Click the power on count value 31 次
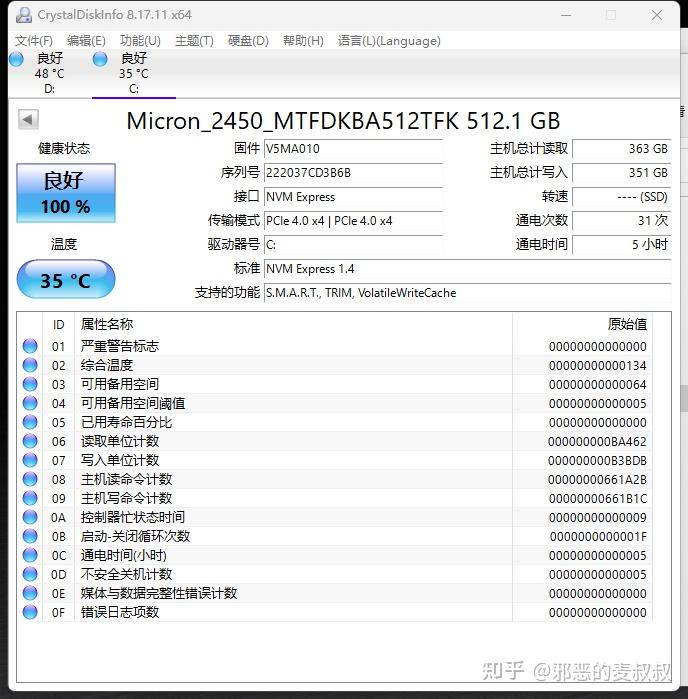 coord(622,221)
